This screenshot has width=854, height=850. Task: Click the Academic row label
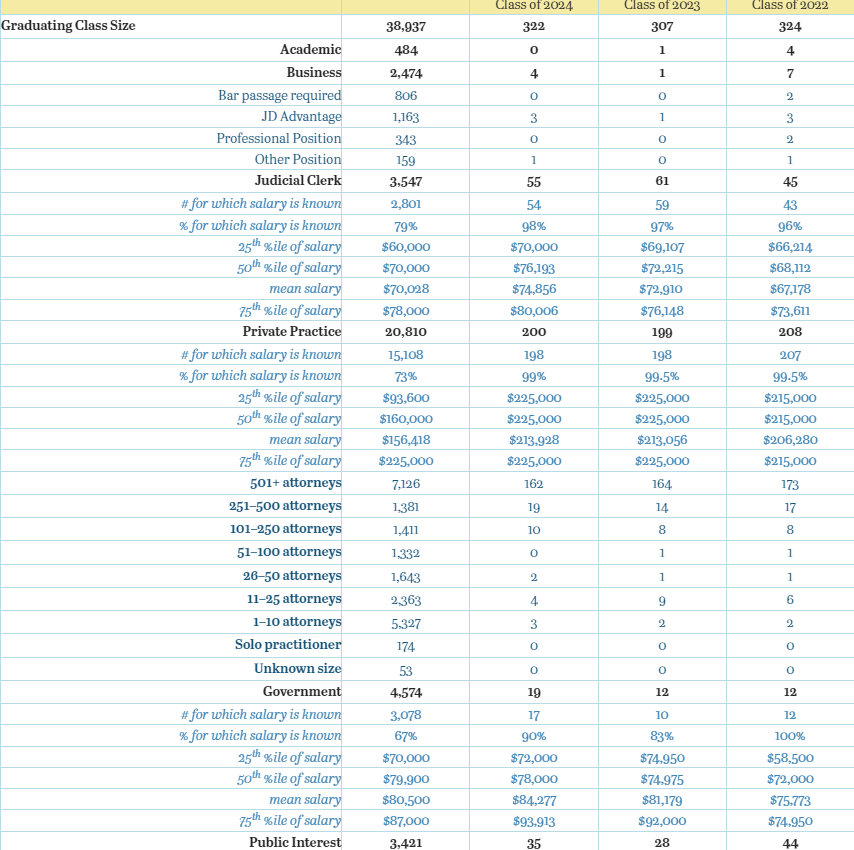310,50
